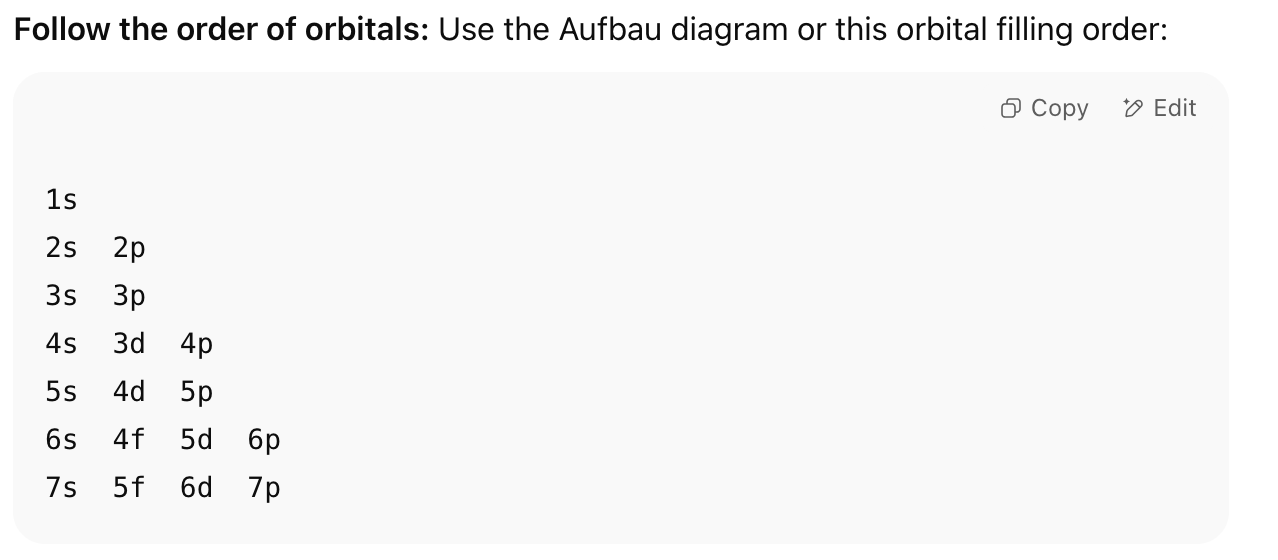
Task: Click the 6d orbital entry
Action: click(x=197, y=488)
